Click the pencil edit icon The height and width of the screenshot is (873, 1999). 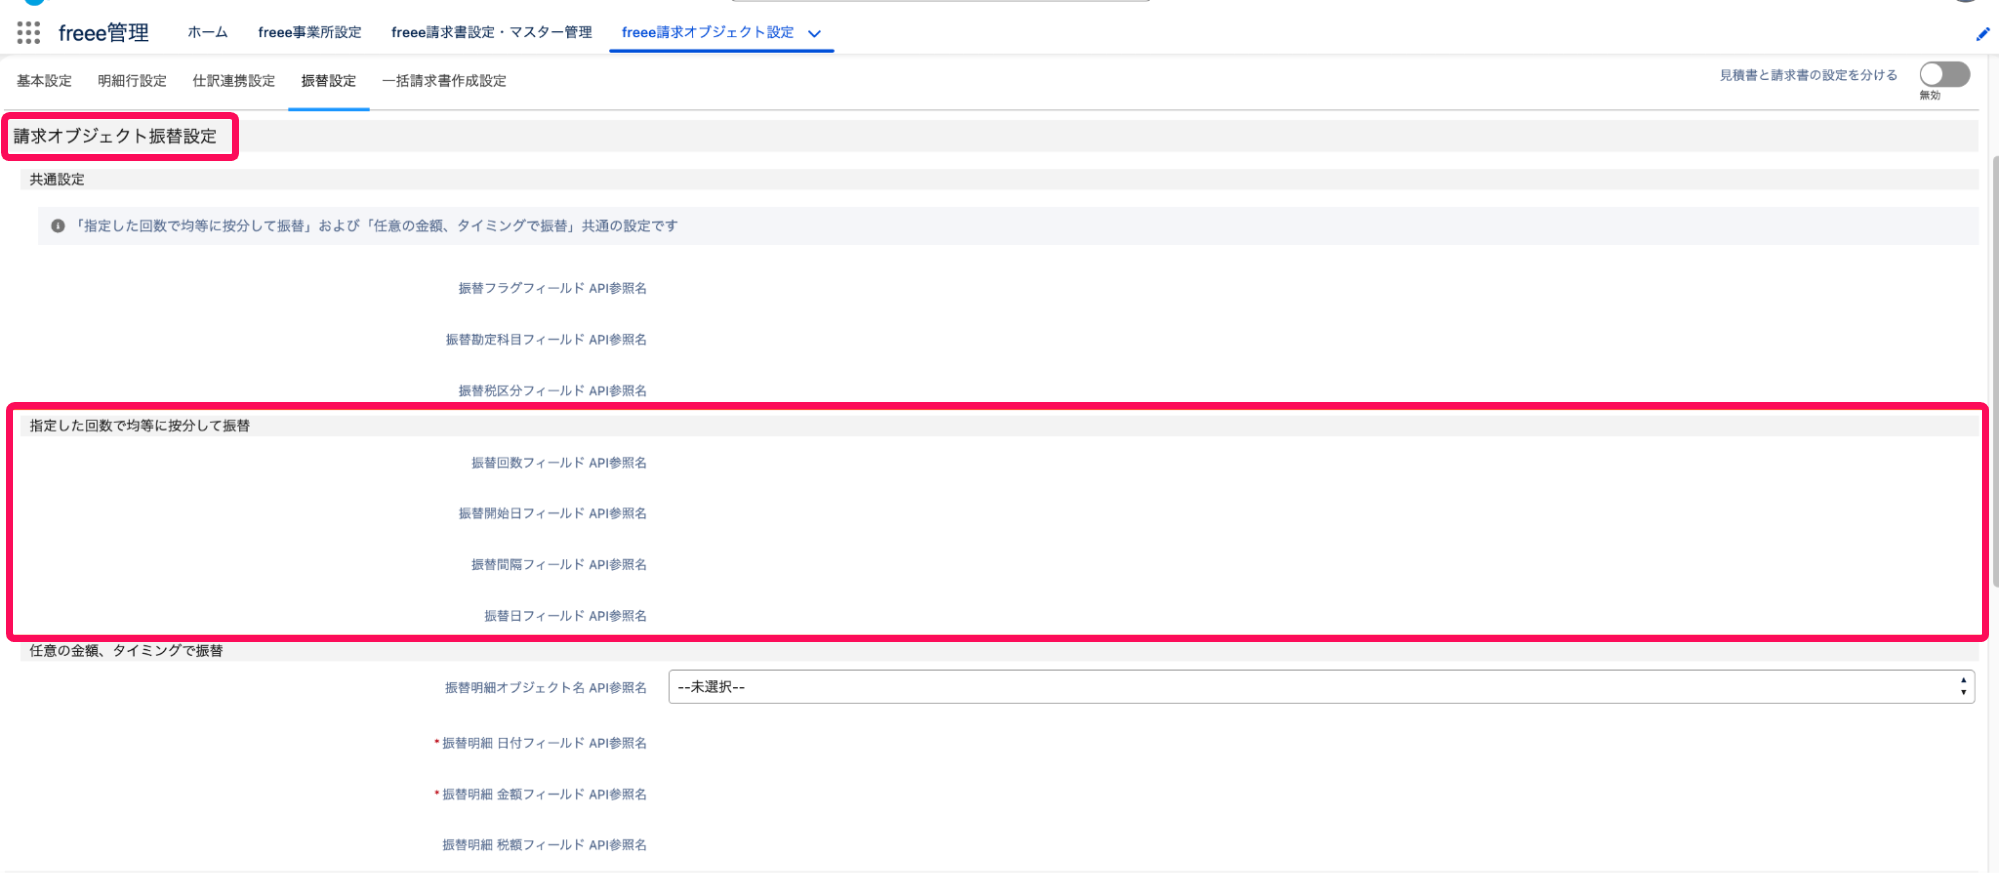pos(1982,34)
